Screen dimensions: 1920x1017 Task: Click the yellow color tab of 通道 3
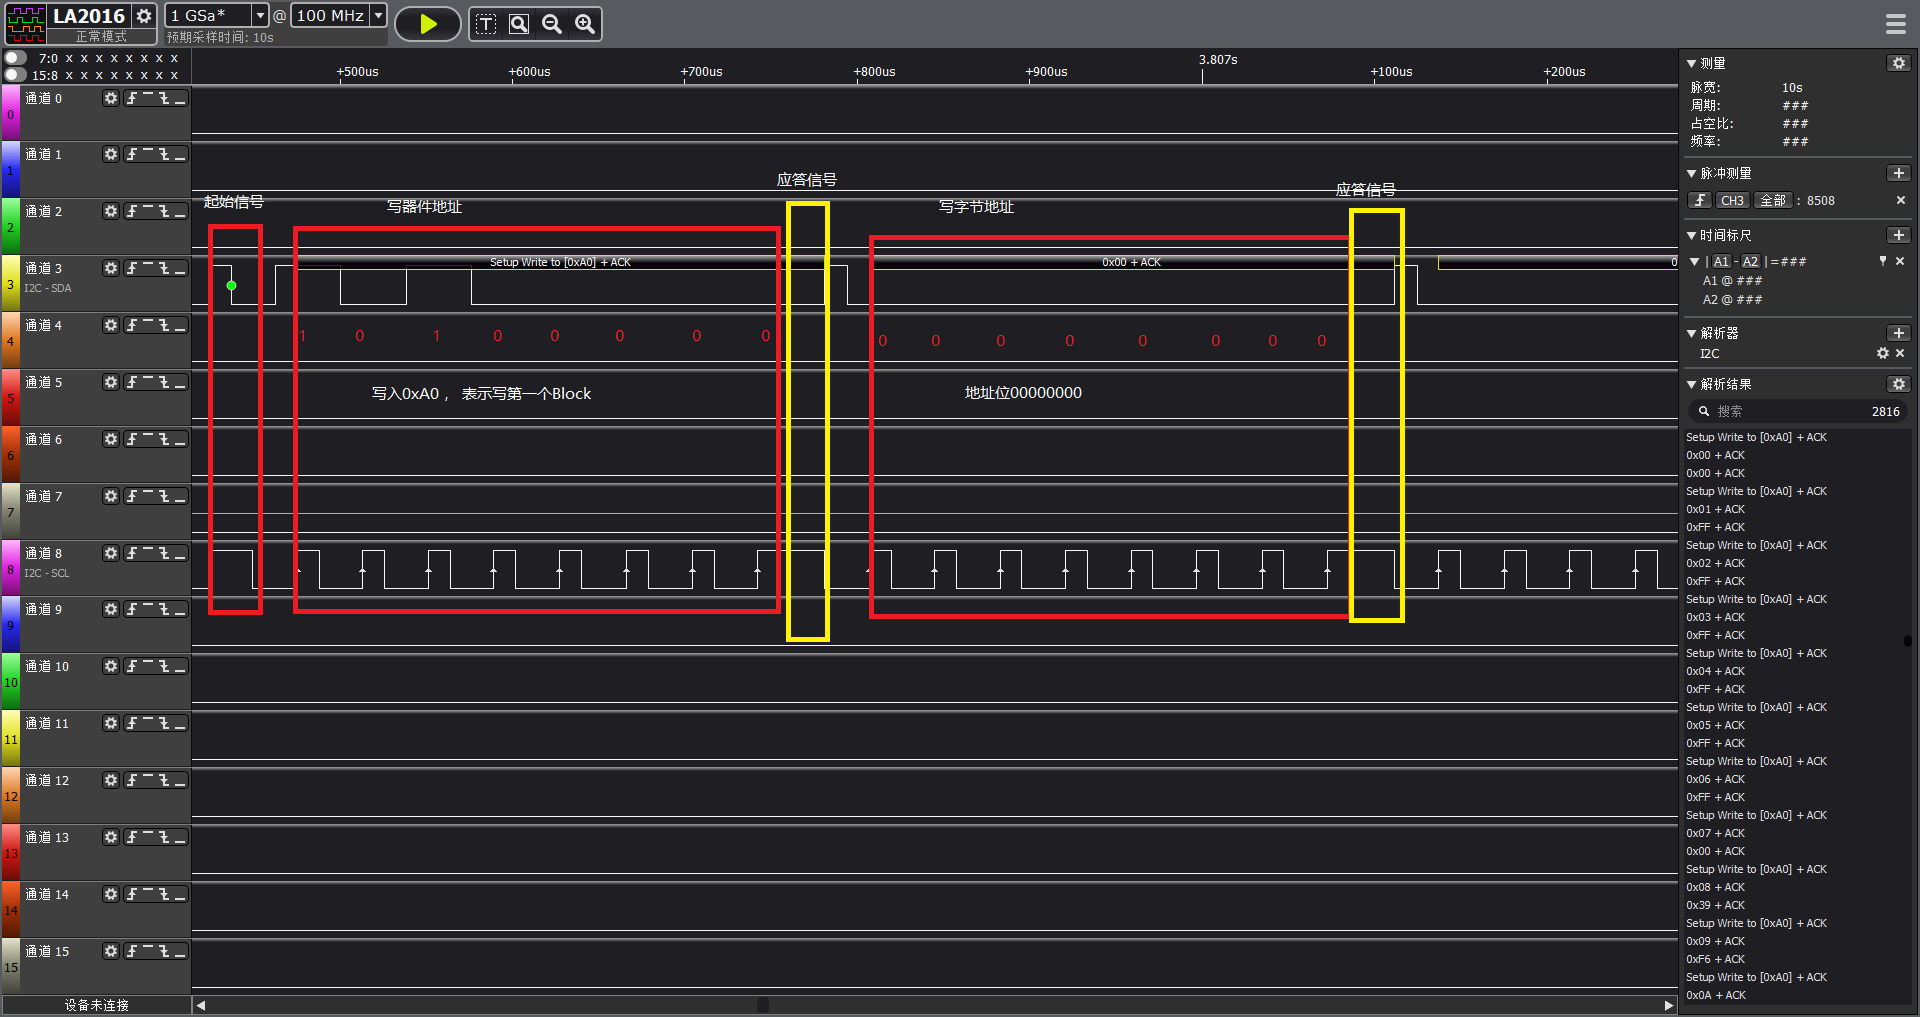(x=10, y=283)
